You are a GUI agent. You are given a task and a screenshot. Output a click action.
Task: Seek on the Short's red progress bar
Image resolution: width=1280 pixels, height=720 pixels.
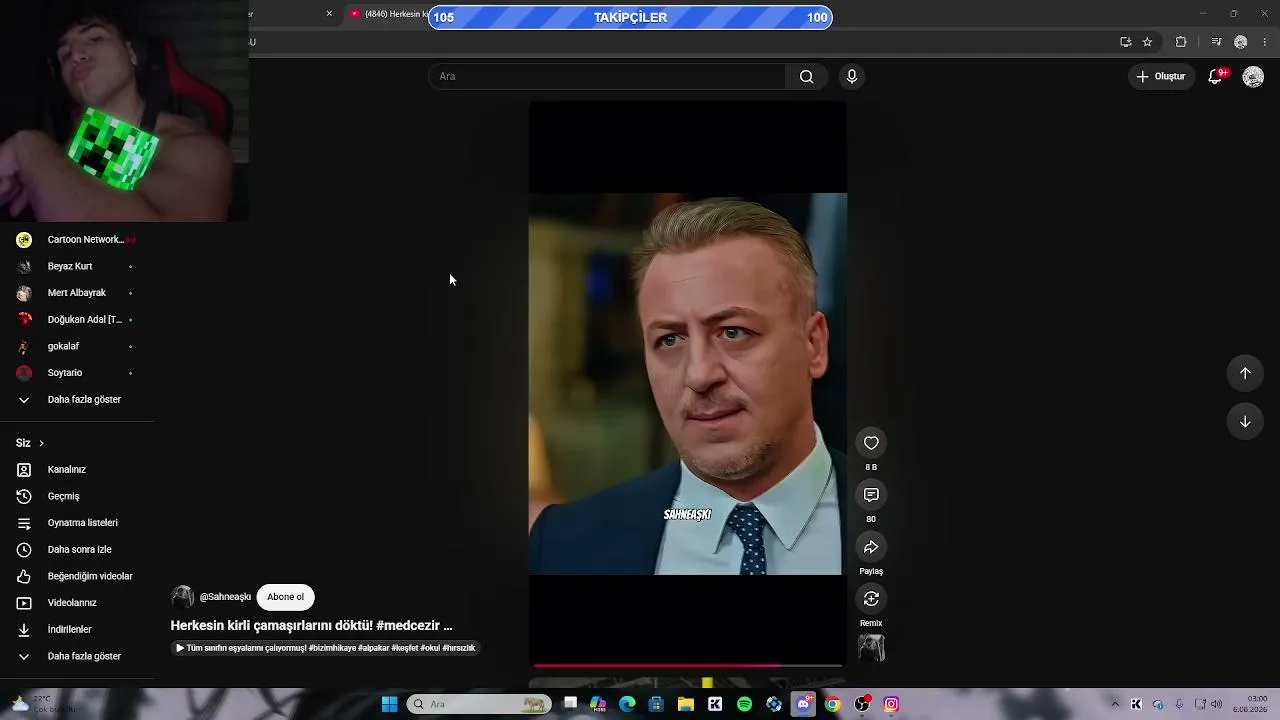(x=687, y=665)
